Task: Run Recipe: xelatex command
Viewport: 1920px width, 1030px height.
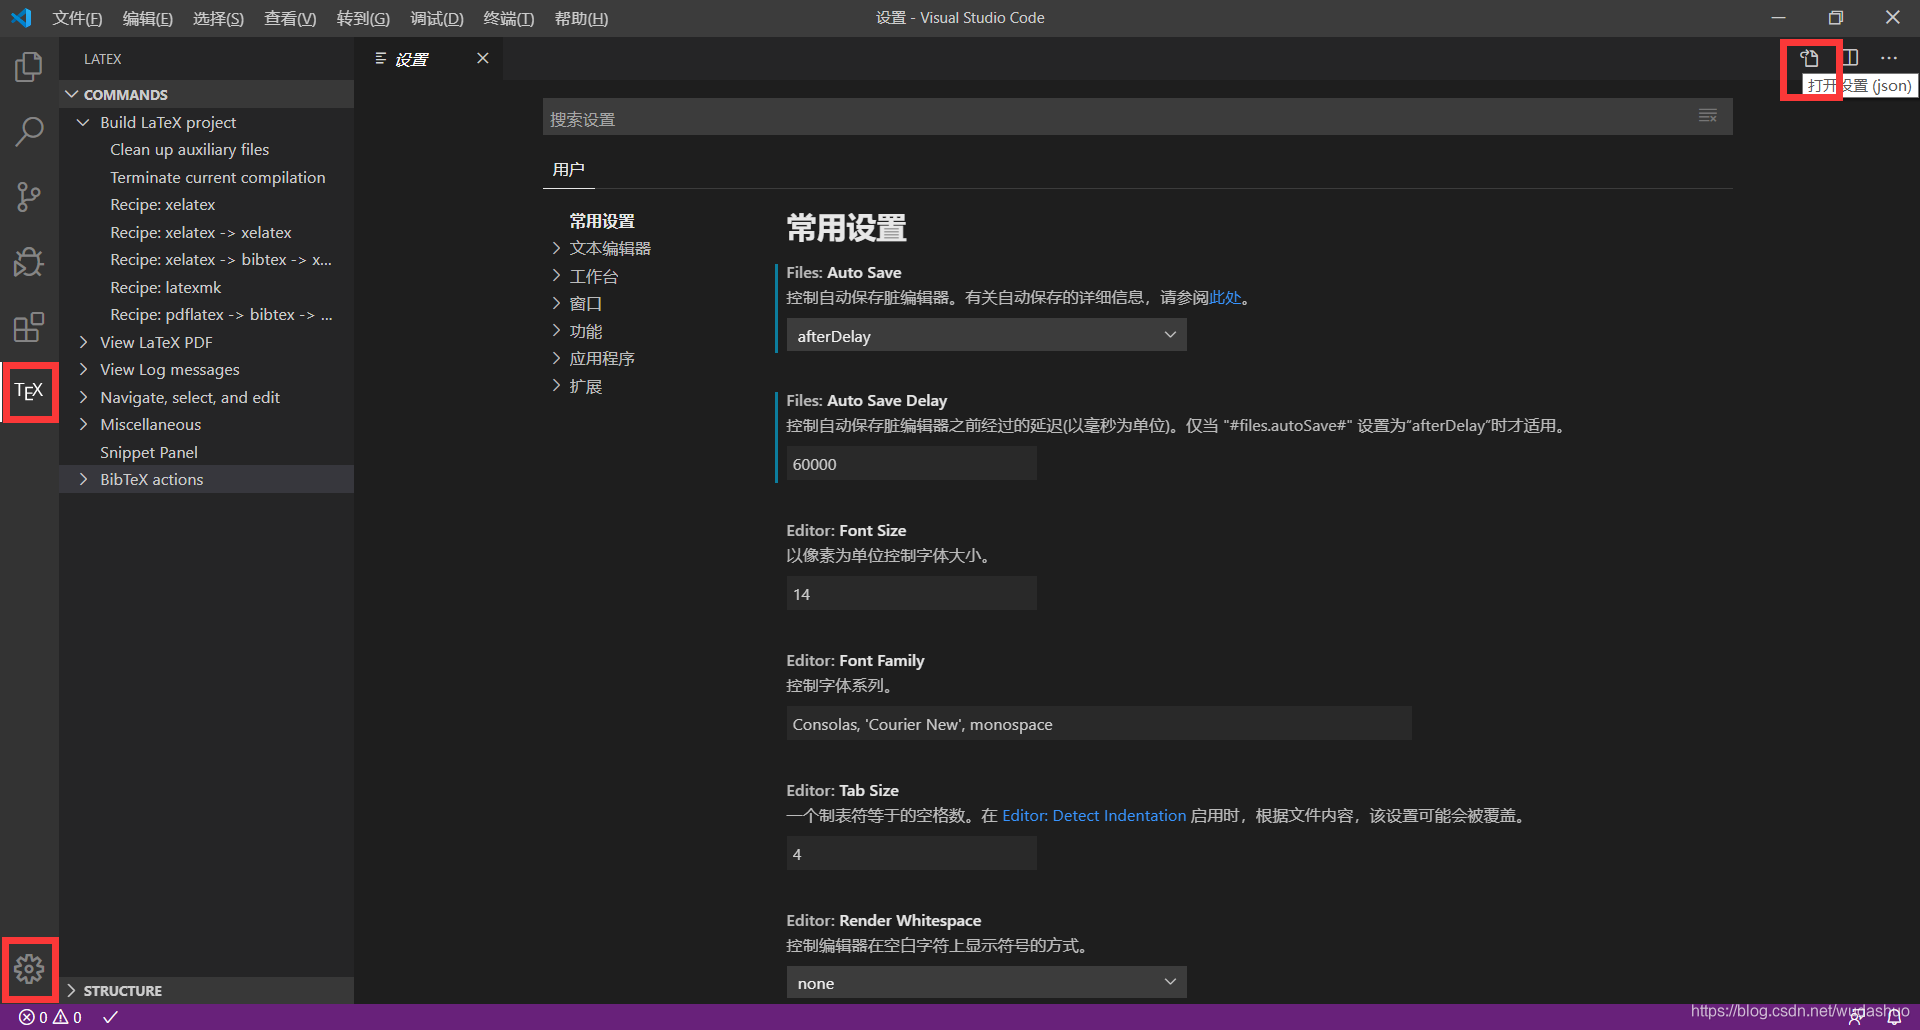Action: click(162, 204)
